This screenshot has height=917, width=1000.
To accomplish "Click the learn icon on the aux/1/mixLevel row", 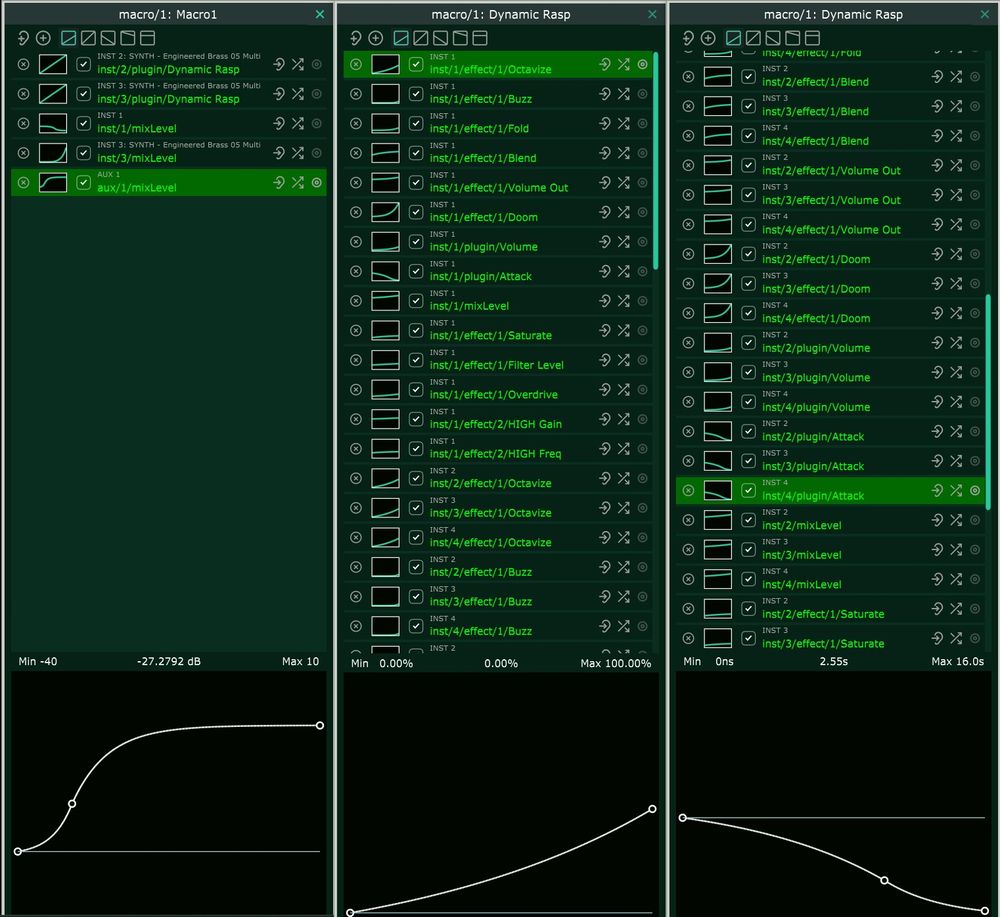I will tap(279, 182).
